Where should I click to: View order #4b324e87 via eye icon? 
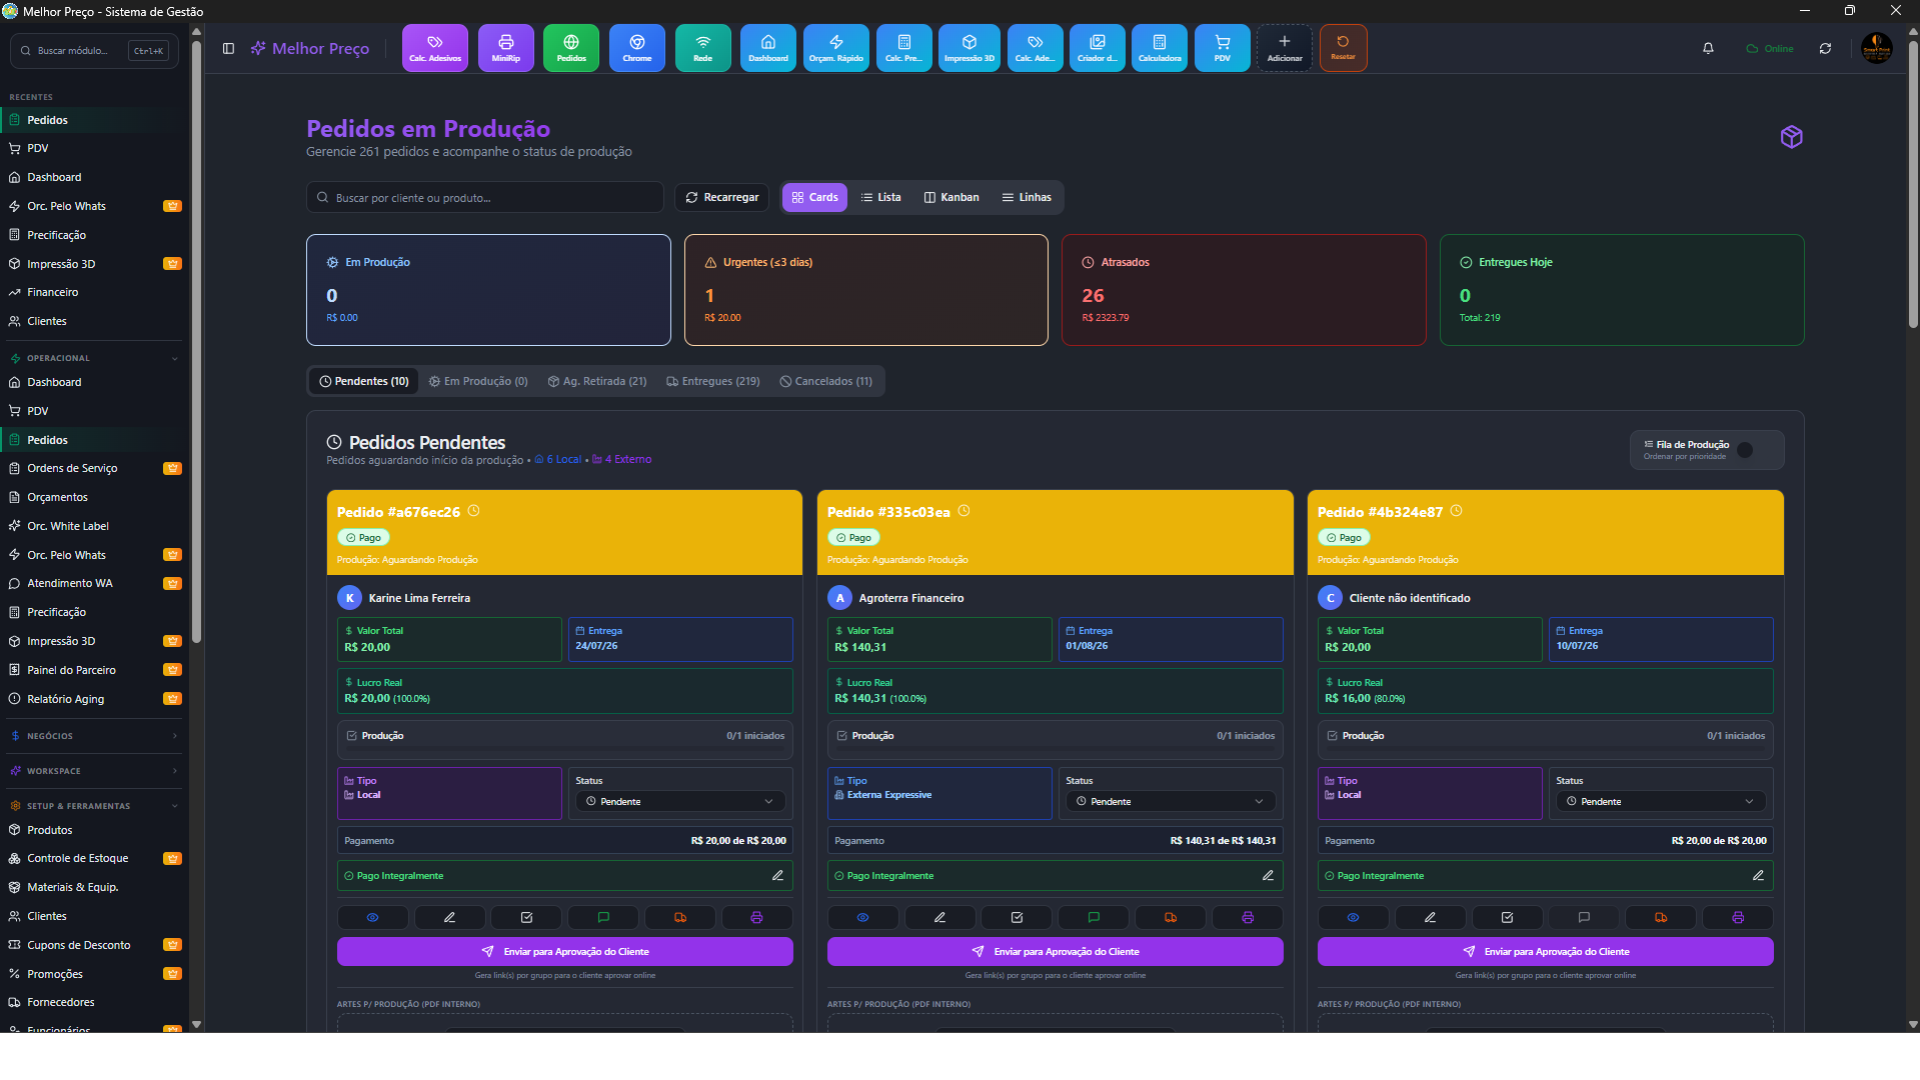pos(1353,917)
